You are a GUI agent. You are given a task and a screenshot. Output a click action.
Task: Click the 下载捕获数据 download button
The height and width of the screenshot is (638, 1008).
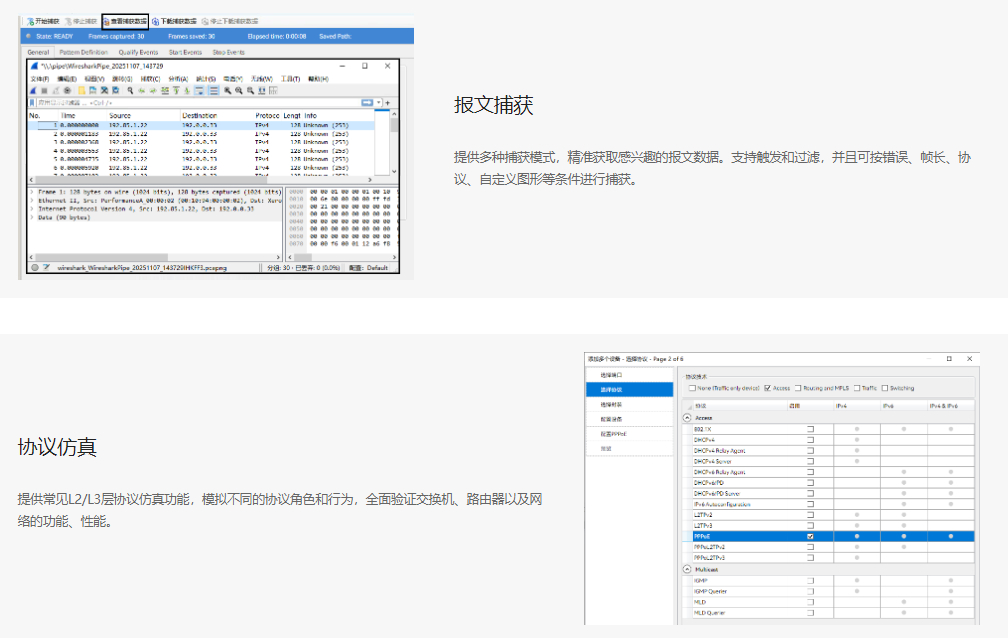point(173,20)
